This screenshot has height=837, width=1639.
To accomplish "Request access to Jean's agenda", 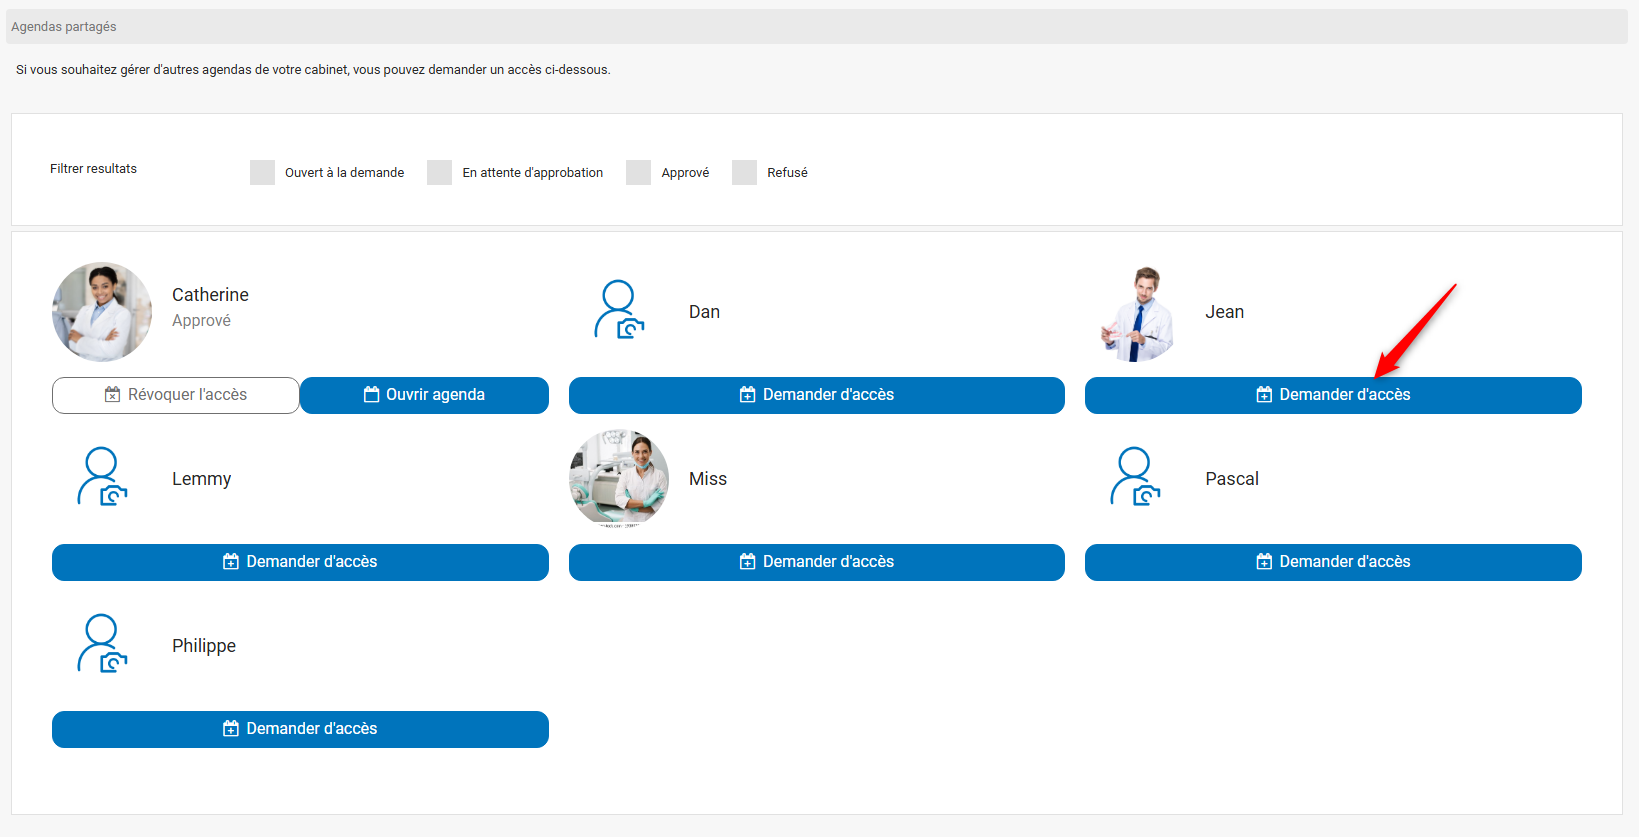I will pos(1332,395).
